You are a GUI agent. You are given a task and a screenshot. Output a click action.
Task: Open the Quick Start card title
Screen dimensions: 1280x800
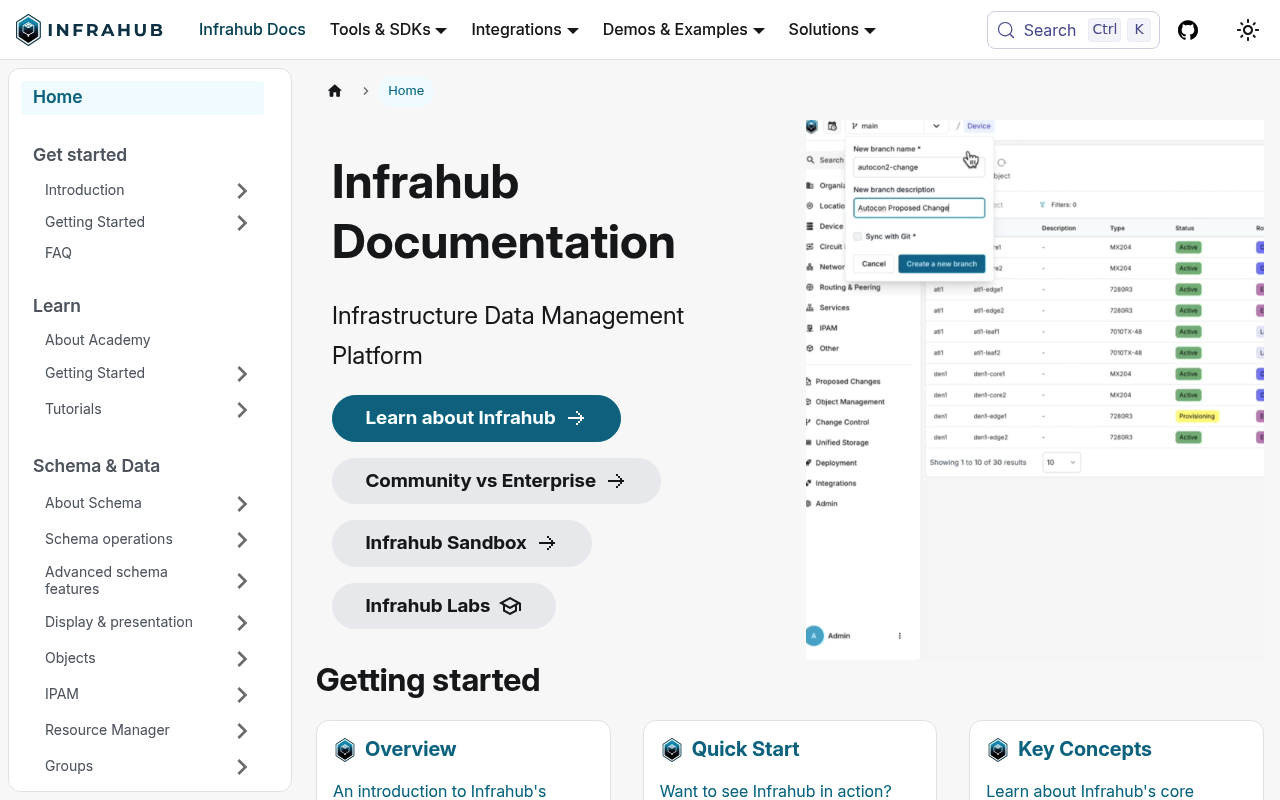click(x=745, y=749)
